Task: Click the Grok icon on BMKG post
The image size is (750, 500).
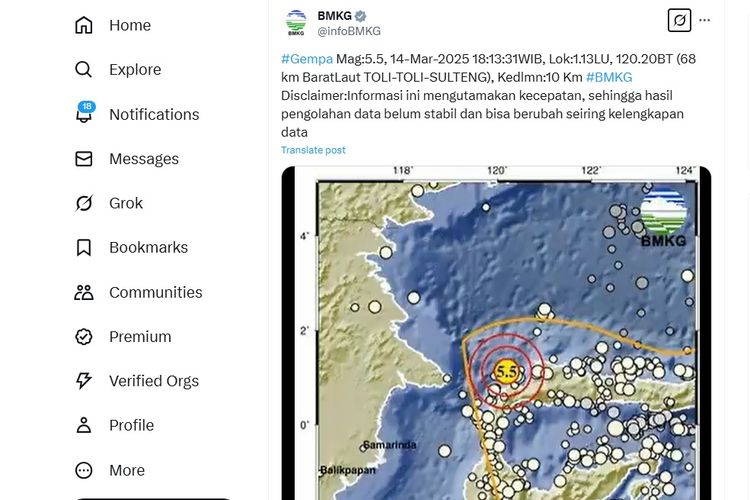Action: (679, 20)
